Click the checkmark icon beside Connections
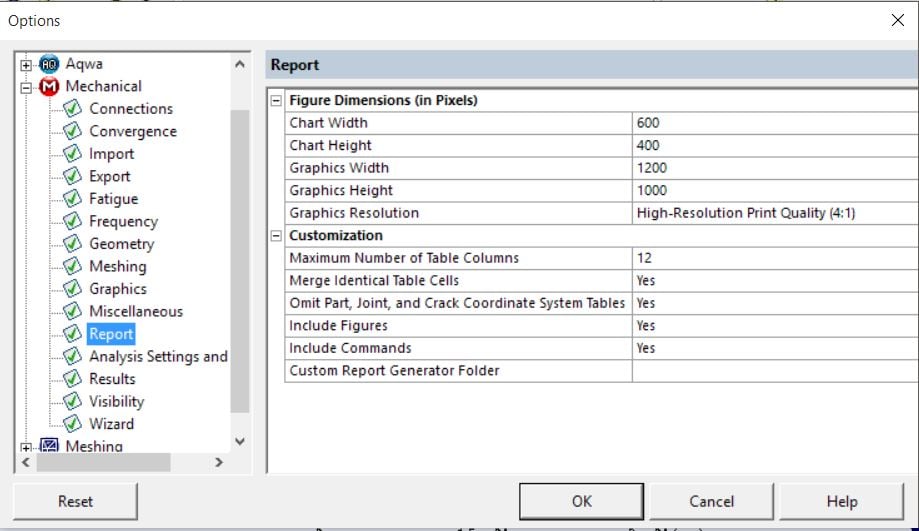The image size is (919, 531). coord(73,108)
